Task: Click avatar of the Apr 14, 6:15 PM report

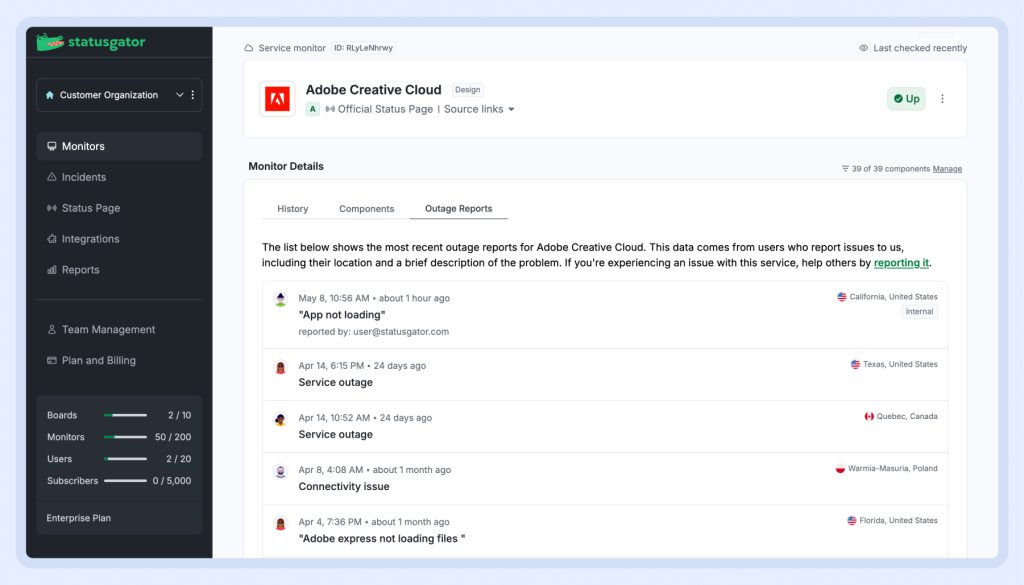Action: tap(281, 368)
